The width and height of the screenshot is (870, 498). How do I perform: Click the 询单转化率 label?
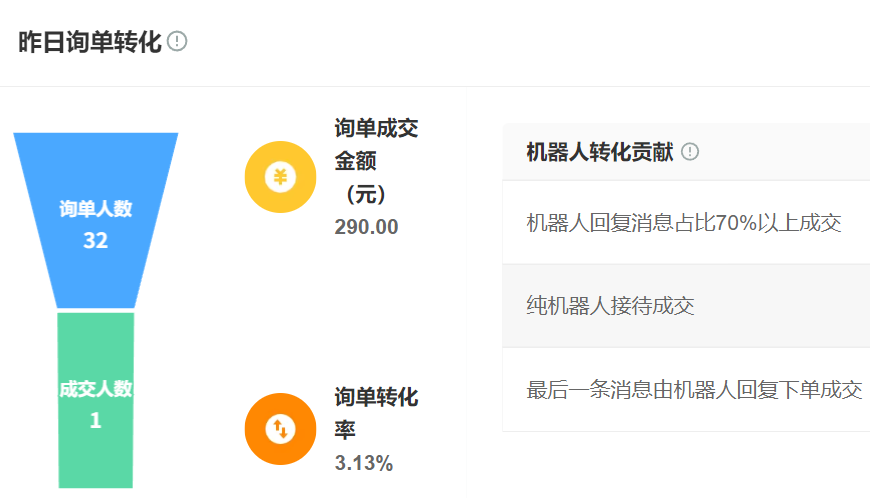376,413
